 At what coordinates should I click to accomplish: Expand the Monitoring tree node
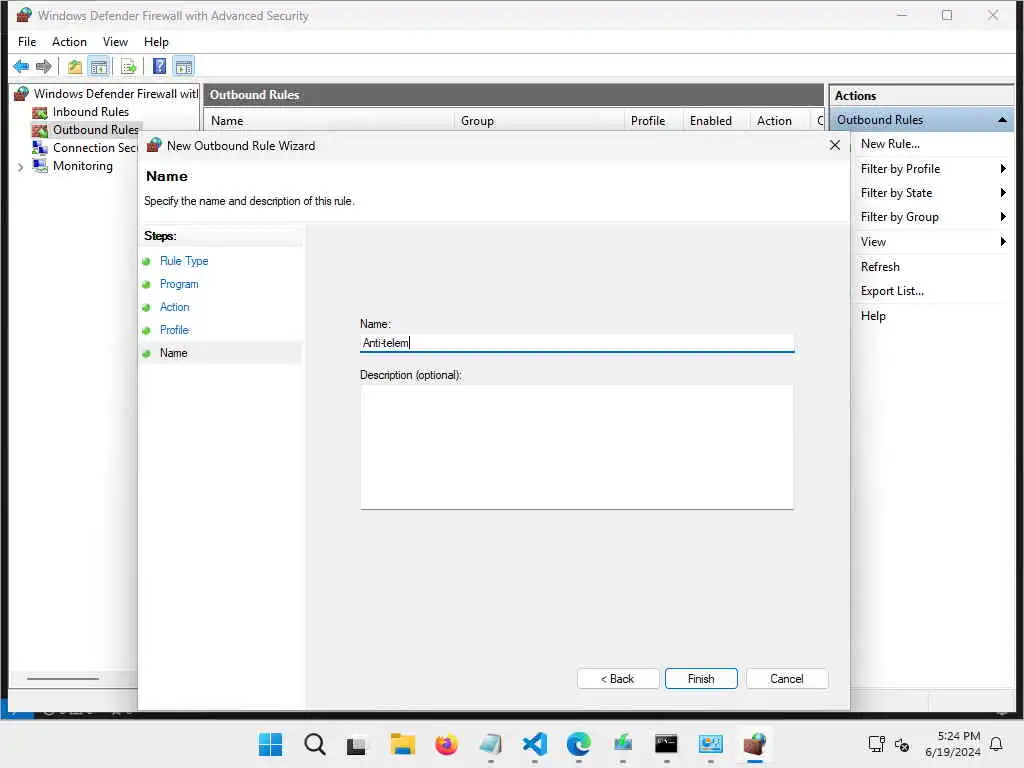pos(20,167)
